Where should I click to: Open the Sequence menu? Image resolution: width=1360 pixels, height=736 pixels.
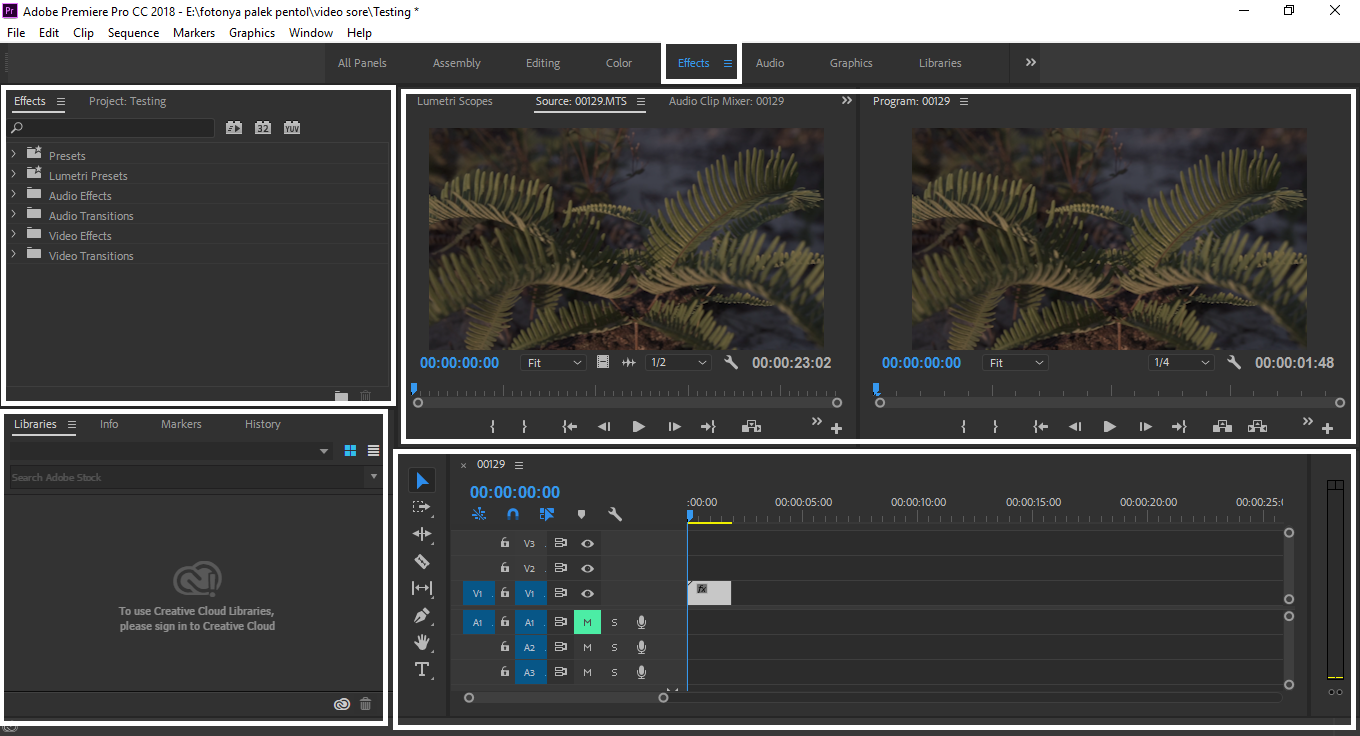pos(133,33)
